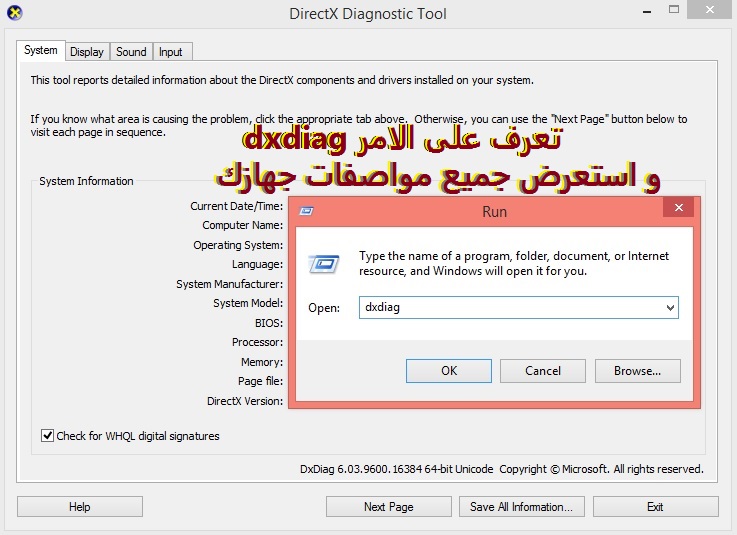The width and height of the screenshot is (737, 535).
Task: Open the Sound tab
Action: pos(131,52)
